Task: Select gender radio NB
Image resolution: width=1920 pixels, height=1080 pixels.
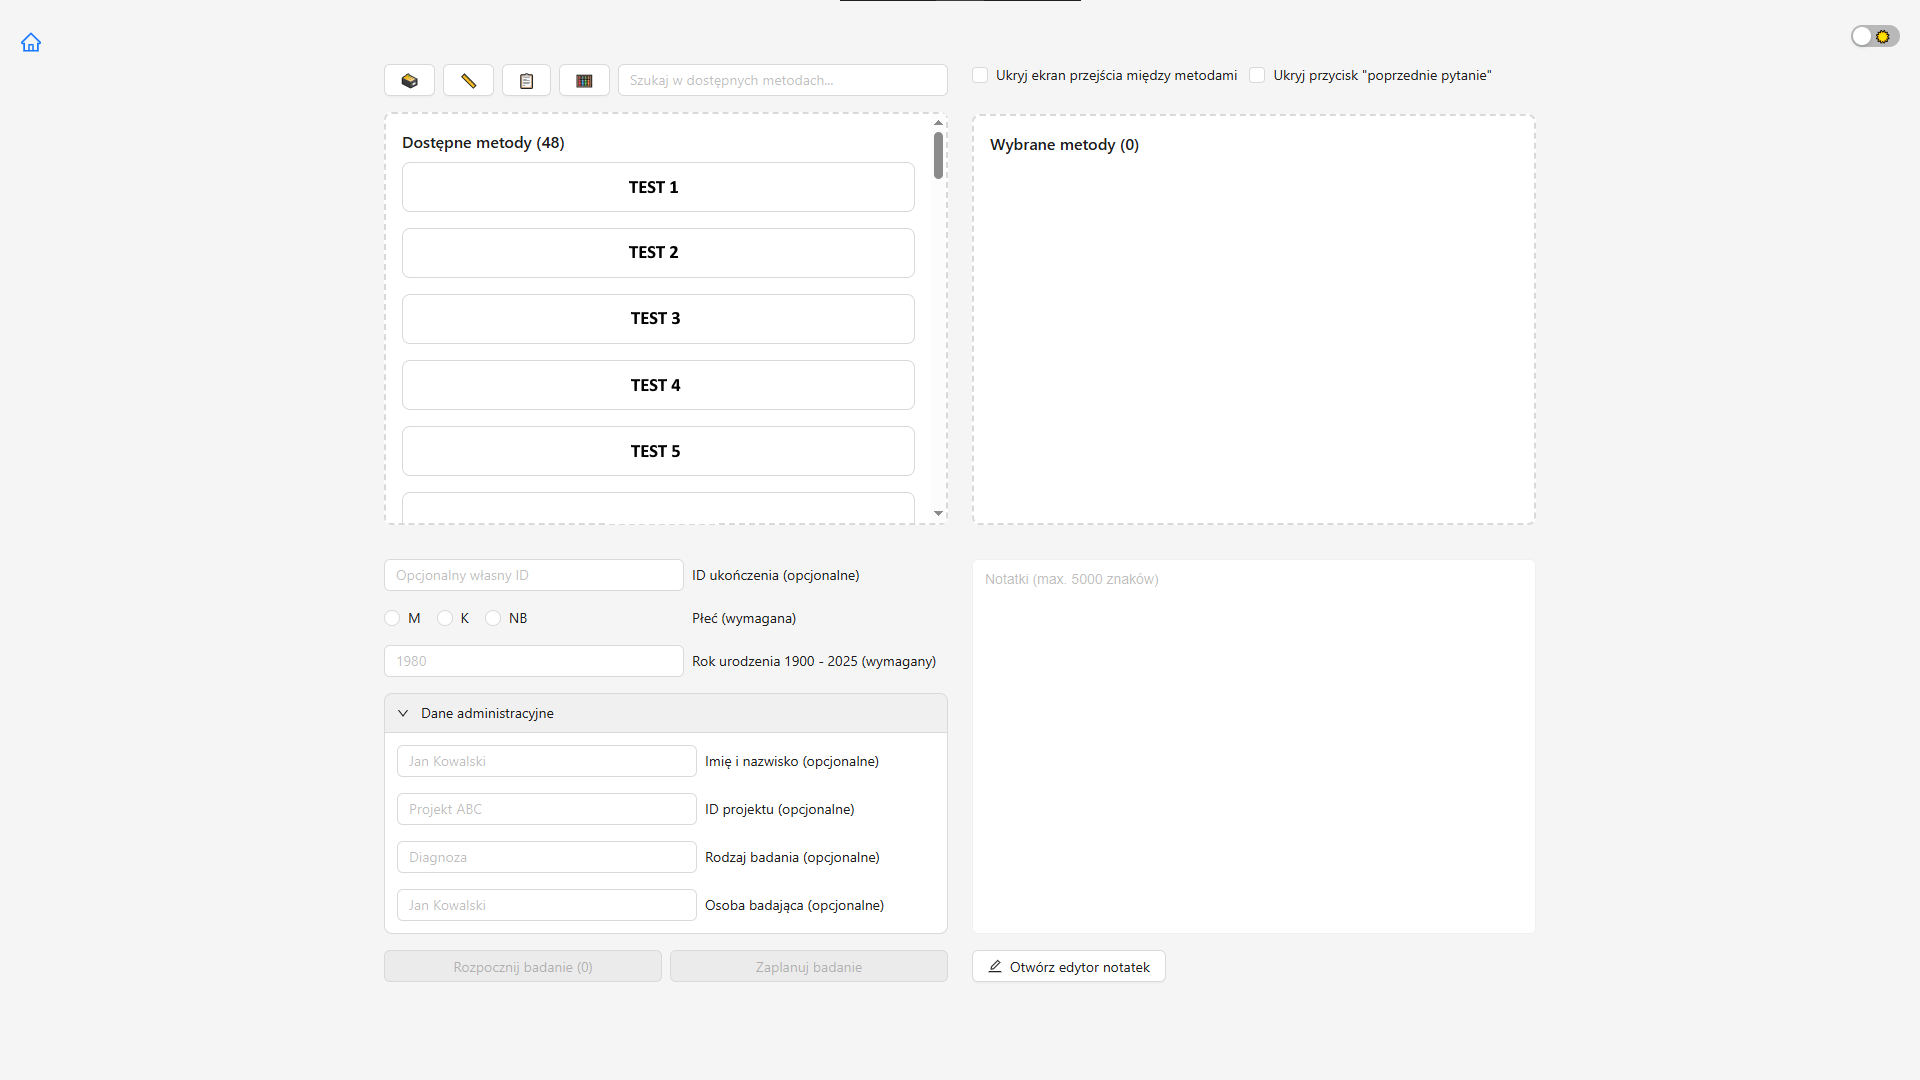Action: tap(493, 618)
